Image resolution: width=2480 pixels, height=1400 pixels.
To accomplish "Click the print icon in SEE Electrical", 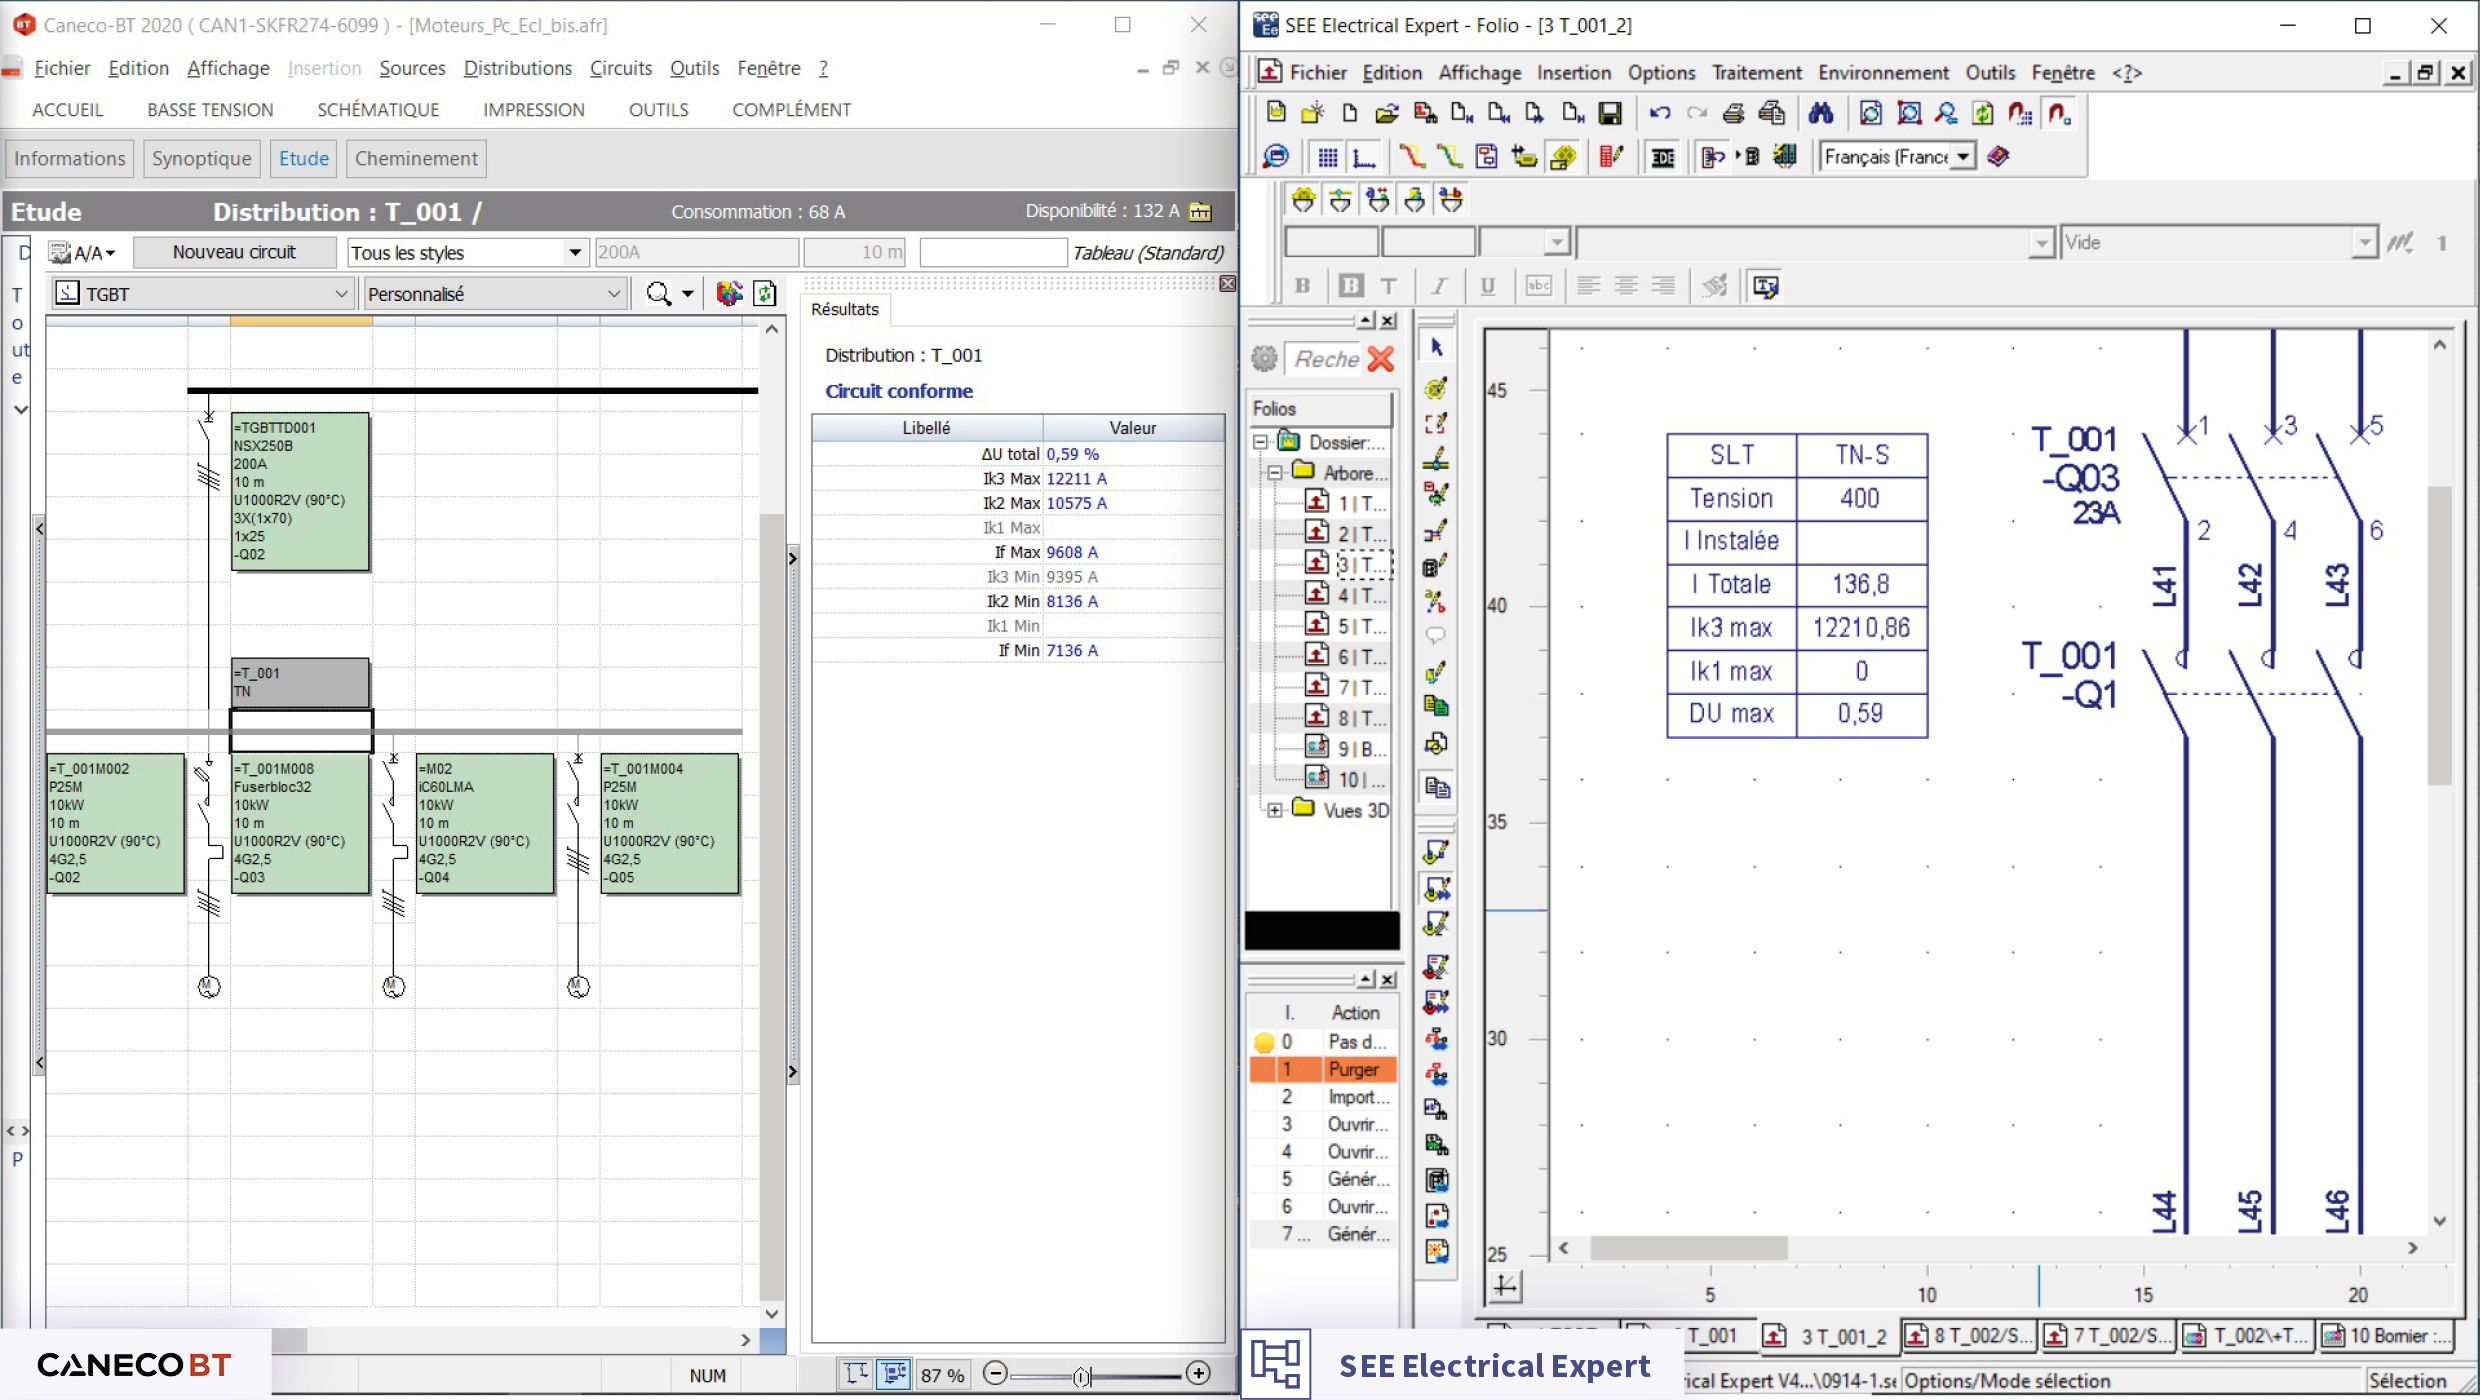I will [x=1733, y=114].
